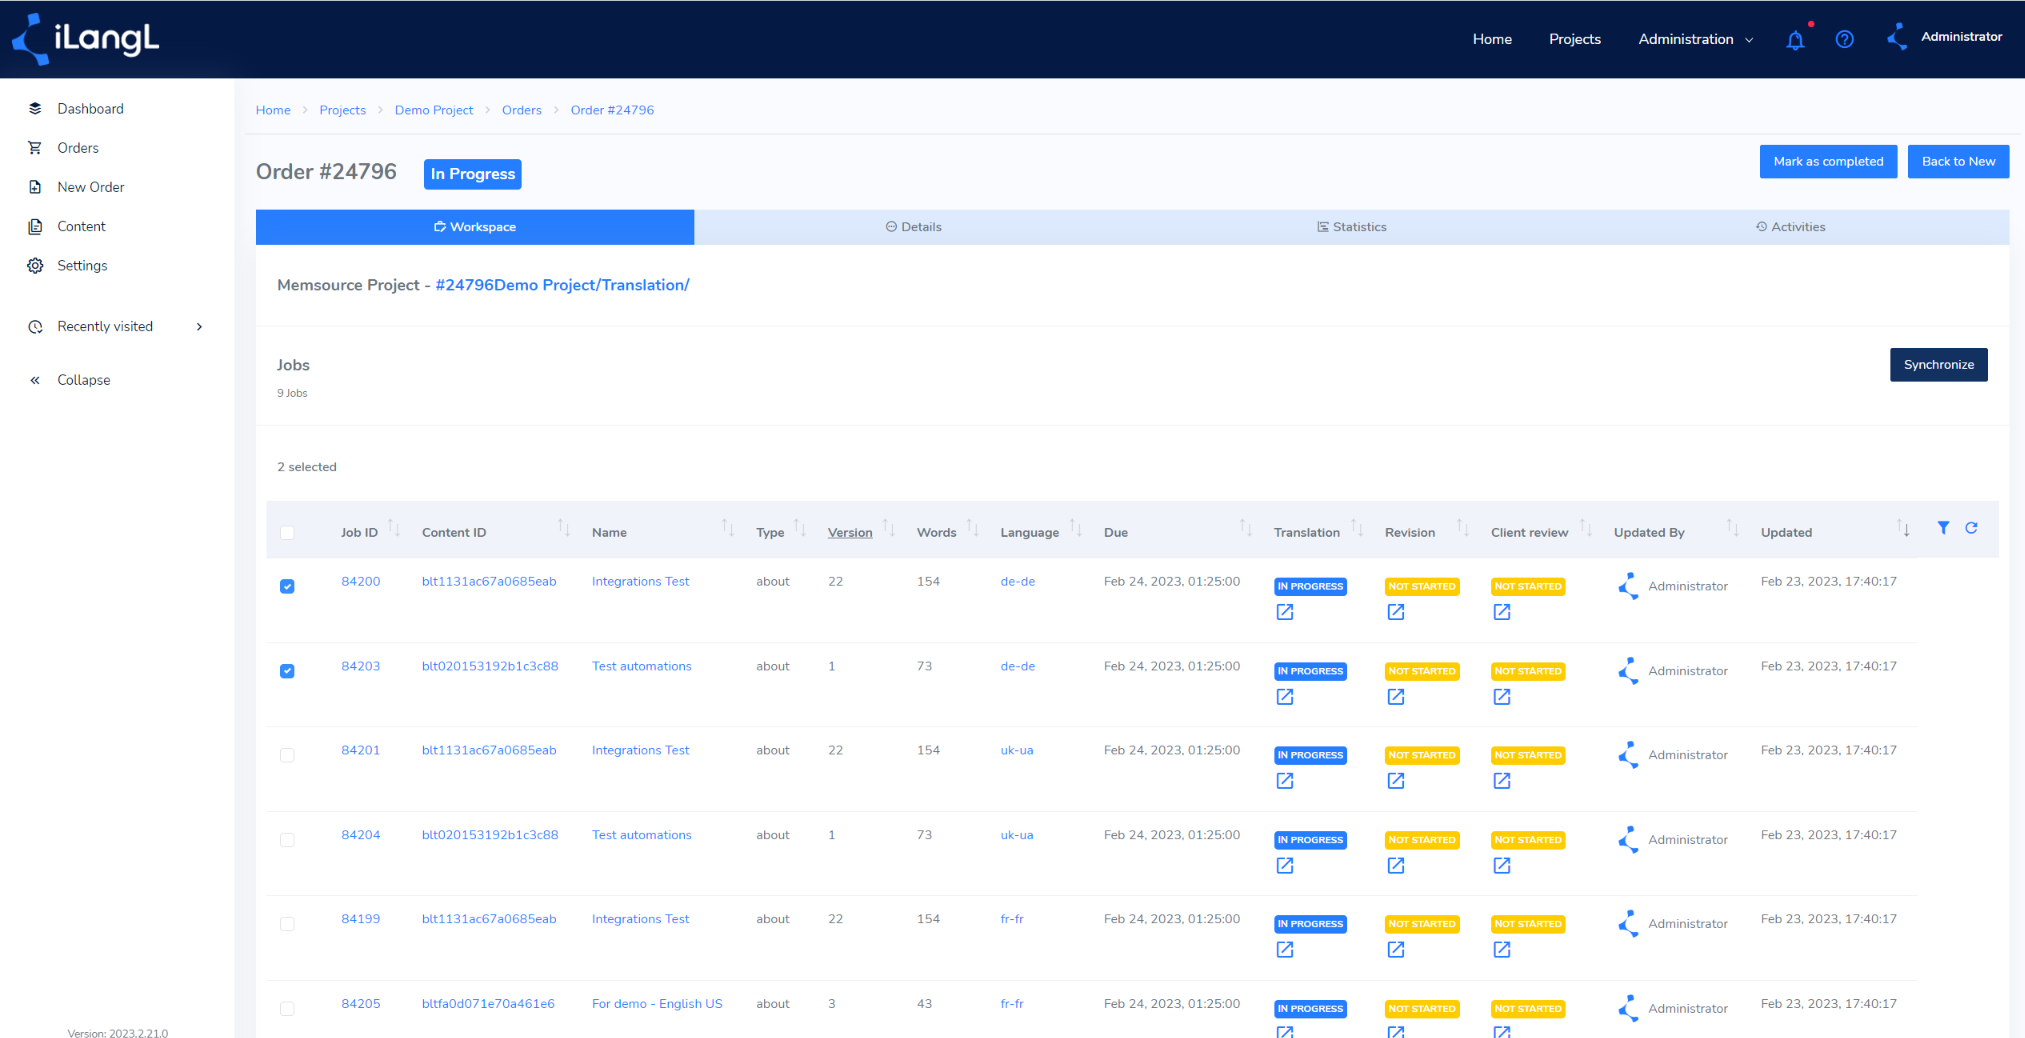Uncheck the checkbox for job 84200
Viewport: 2025px width, 1038px height.
coord(287,586)
